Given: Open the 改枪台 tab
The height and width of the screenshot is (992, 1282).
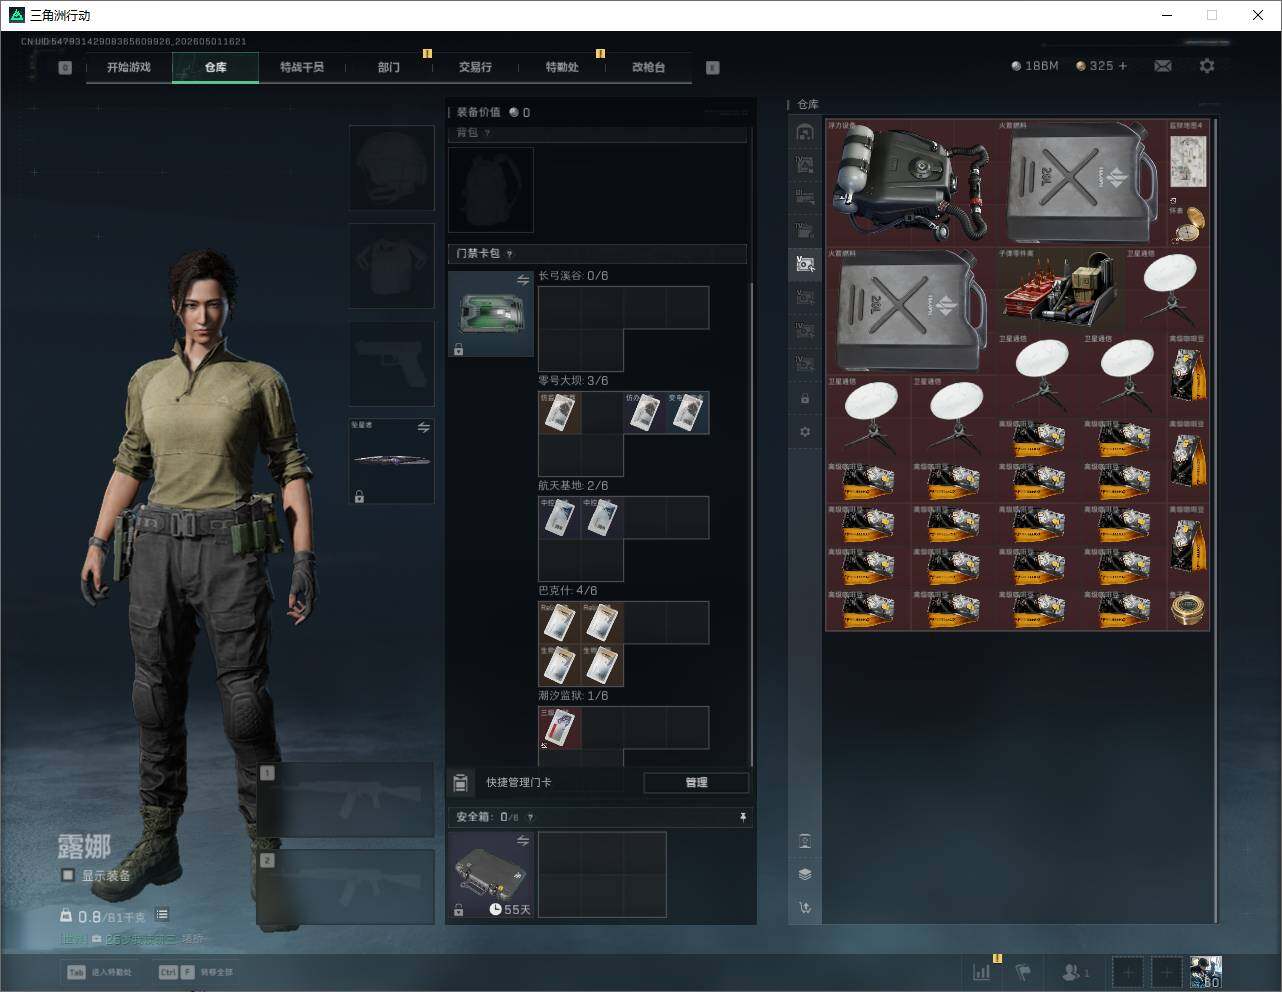Looking at the screenshot, I should coord(648,67).
